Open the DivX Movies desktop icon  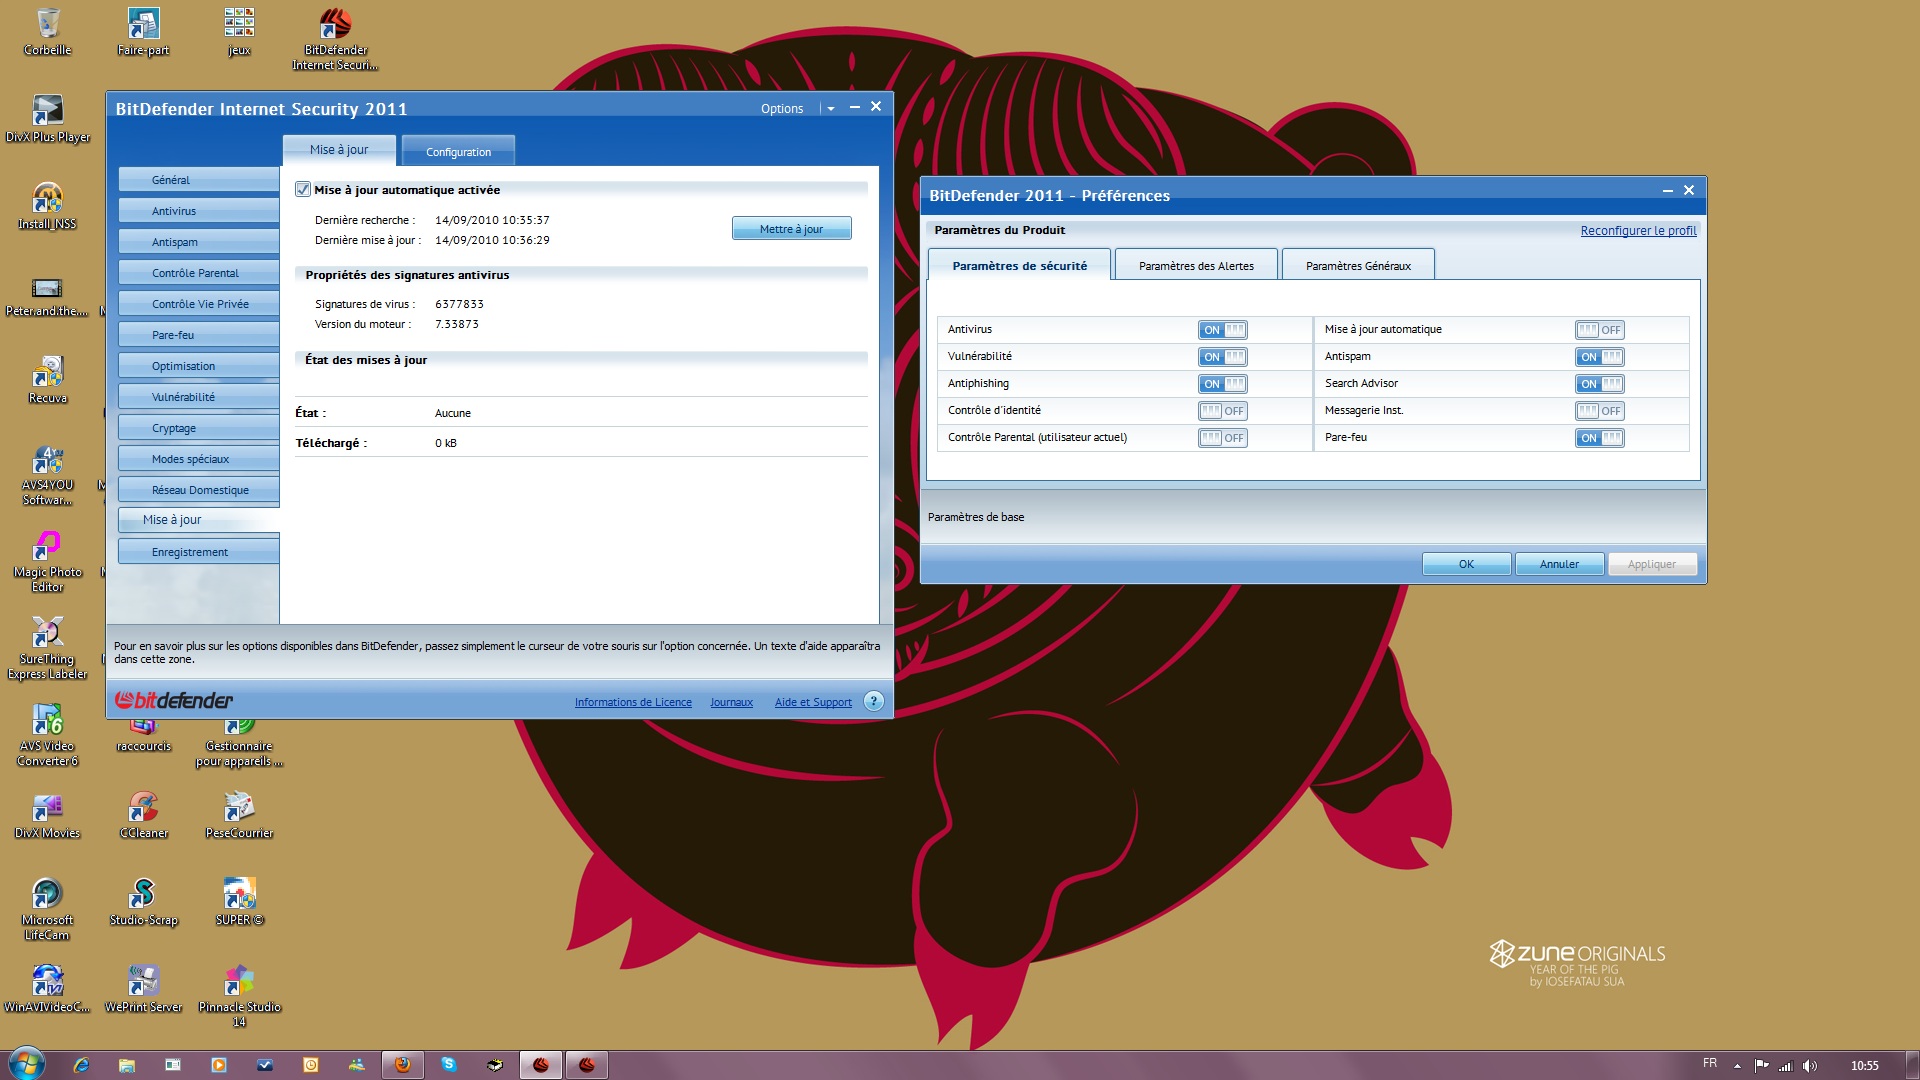pyautogui.click(x=47, y=815)
